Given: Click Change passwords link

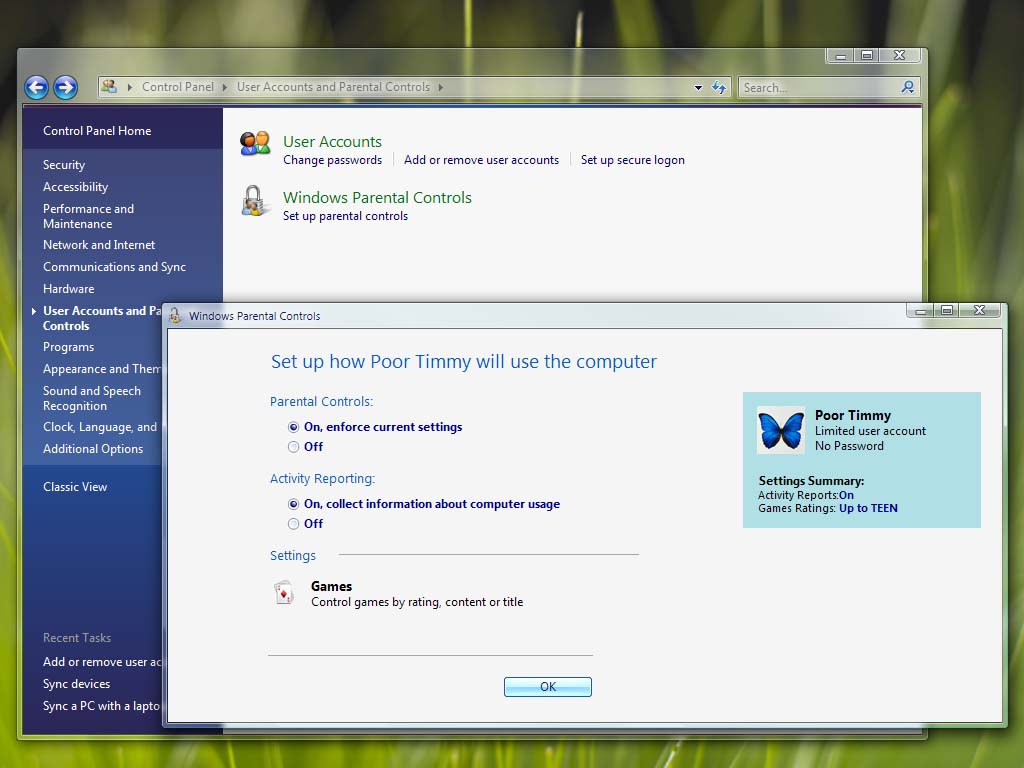Looking at the screenshot, I should 332,160.
